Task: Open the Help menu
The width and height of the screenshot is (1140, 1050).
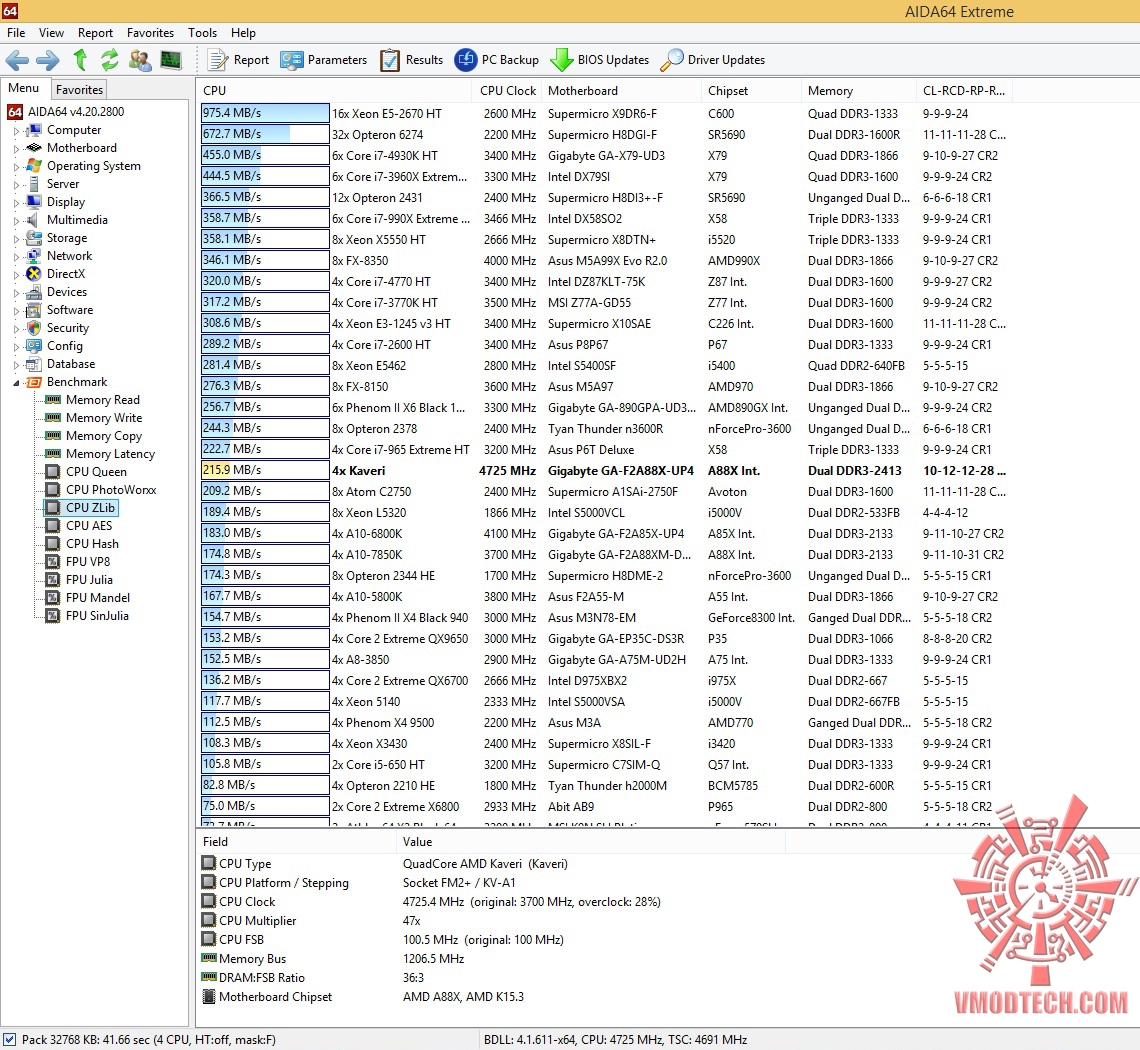Action: pos(244,33)
